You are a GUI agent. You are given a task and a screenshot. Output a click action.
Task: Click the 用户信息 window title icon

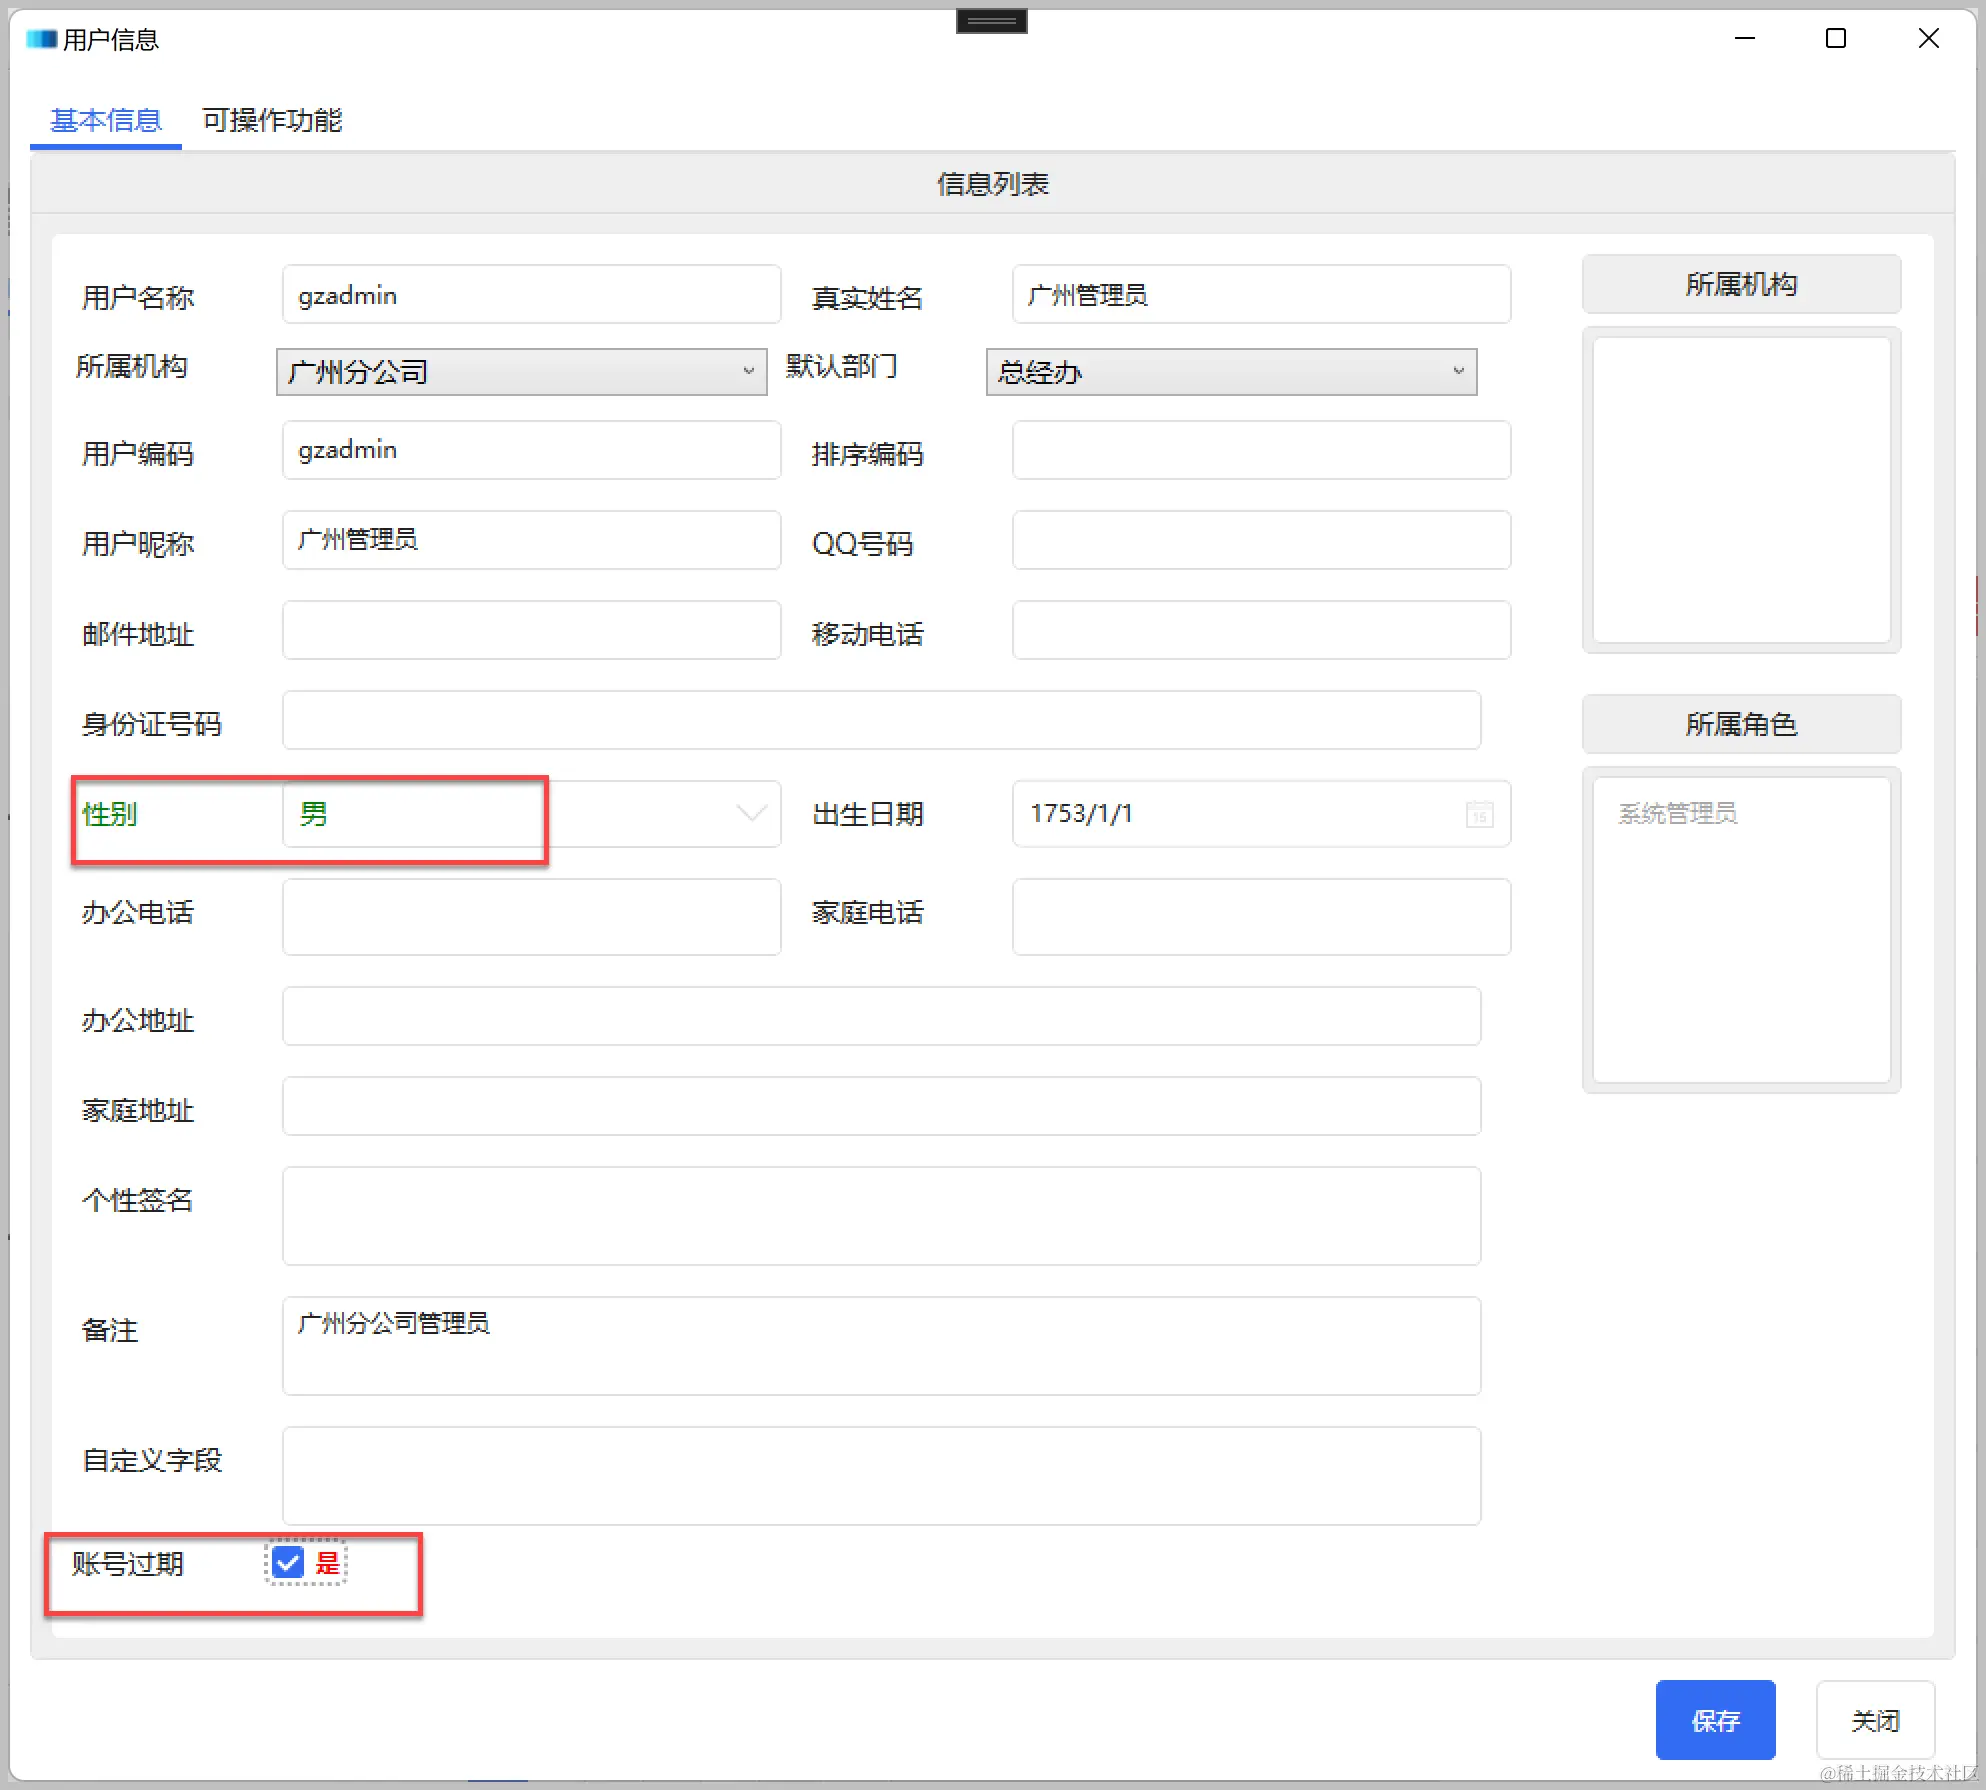point(41,39)
